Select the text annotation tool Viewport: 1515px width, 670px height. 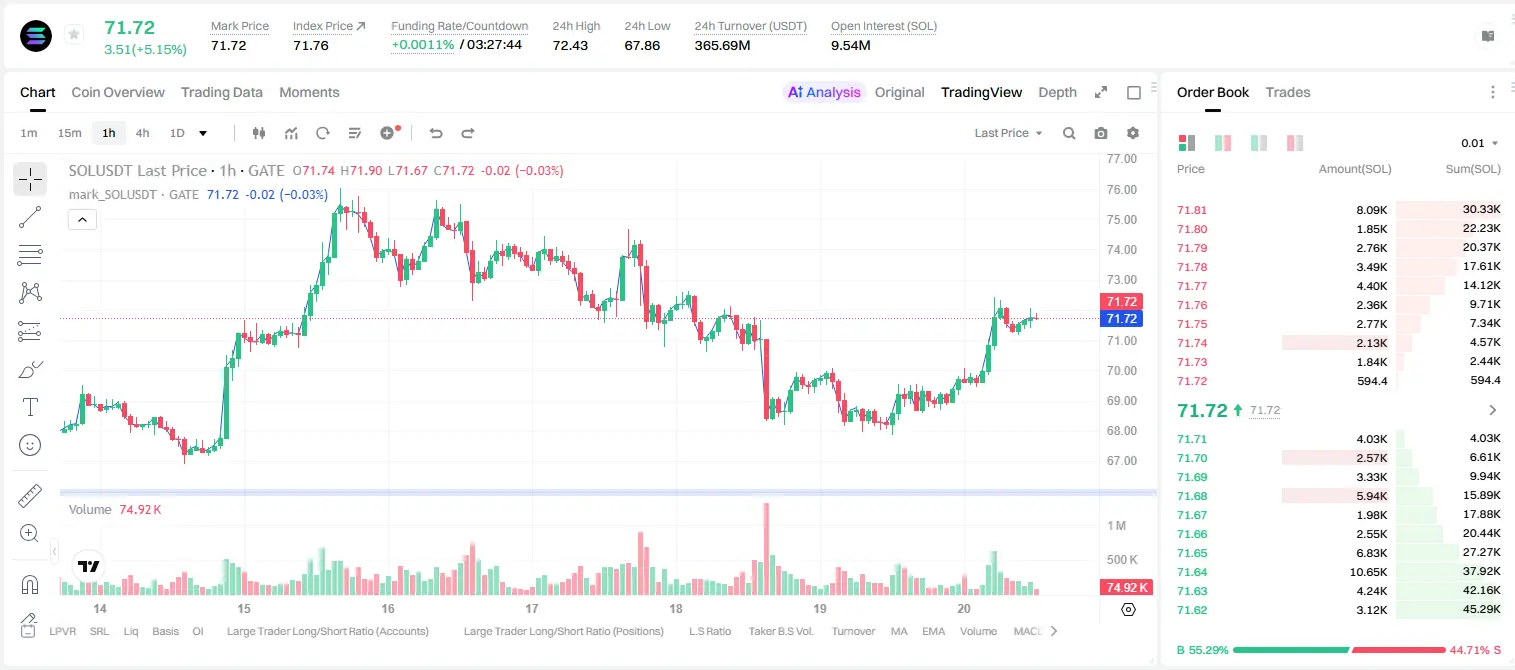pos(30,407)
